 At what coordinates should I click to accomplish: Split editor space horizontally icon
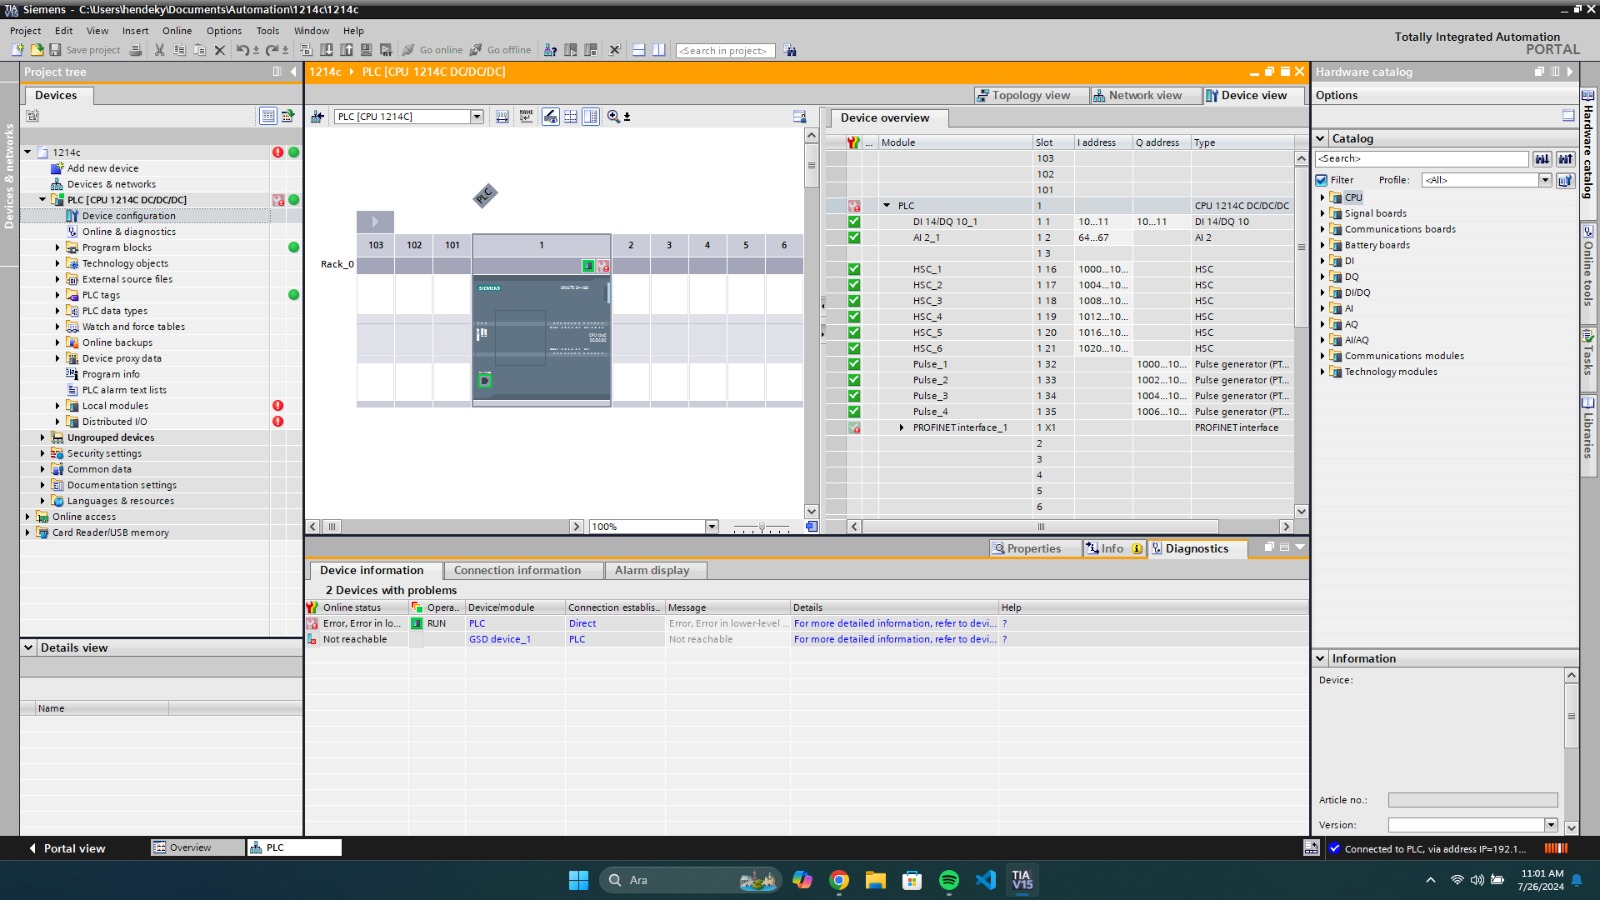tap(639, 50)
